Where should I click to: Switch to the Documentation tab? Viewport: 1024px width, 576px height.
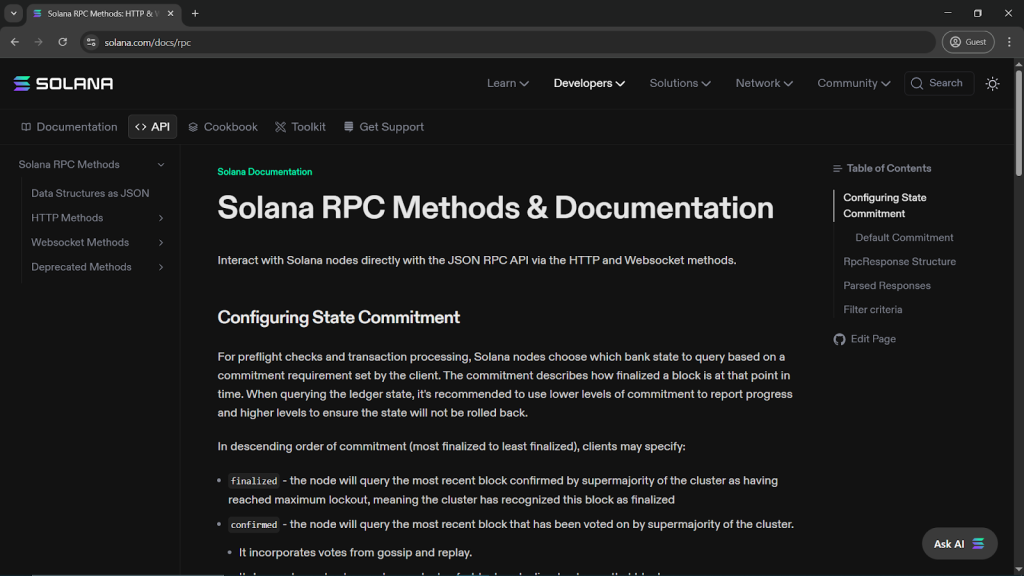coord(69,127)
